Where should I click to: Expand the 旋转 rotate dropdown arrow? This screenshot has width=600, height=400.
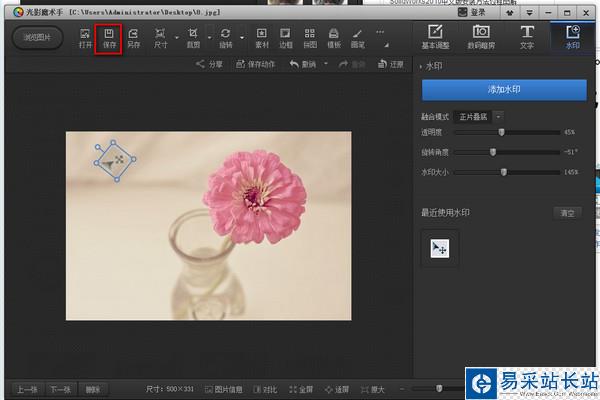(x=242, y=38)
